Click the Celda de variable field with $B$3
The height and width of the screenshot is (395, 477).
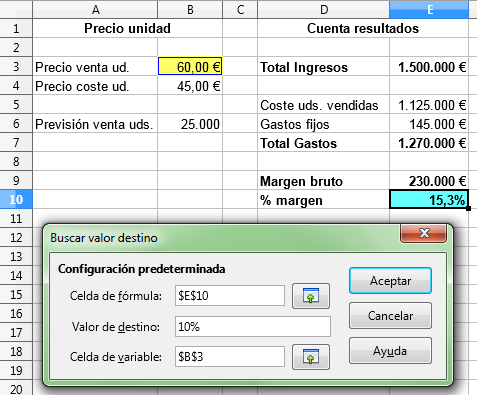[x=230, y=357]
